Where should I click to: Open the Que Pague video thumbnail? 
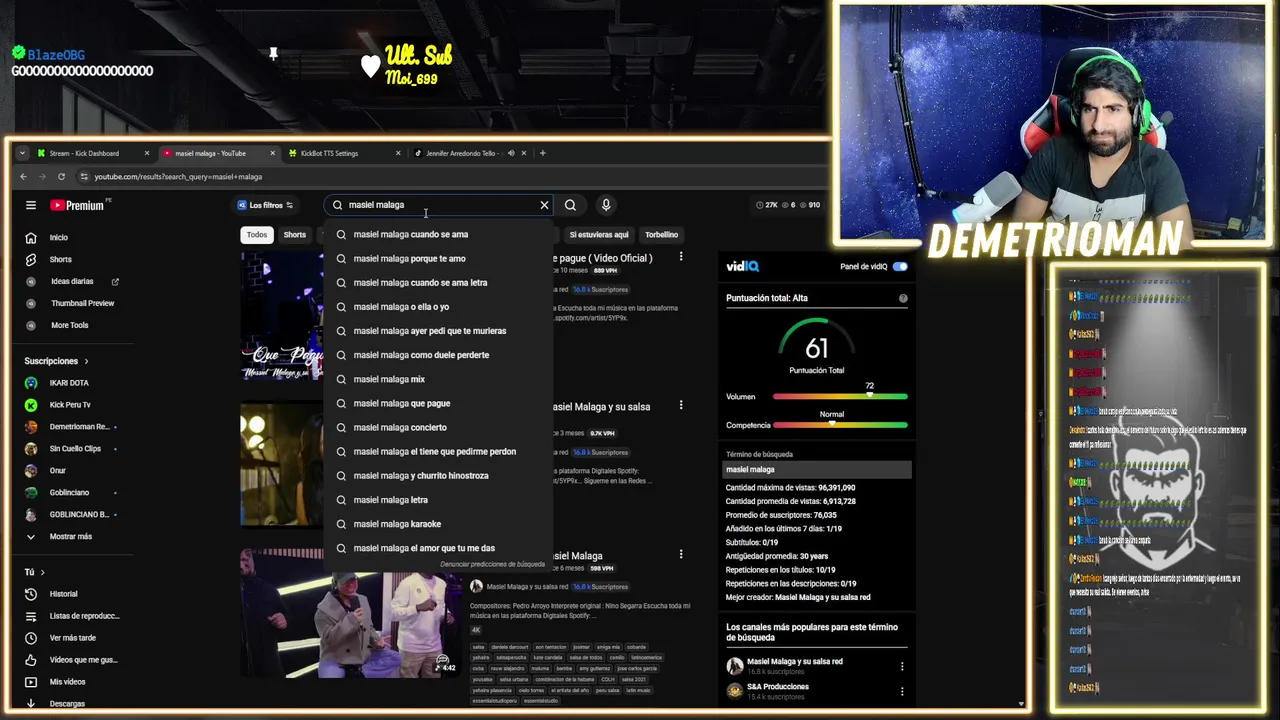282,316
